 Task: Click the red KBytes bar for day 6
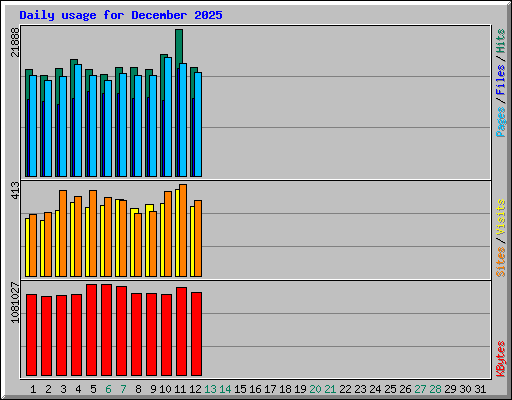(107, 330)
